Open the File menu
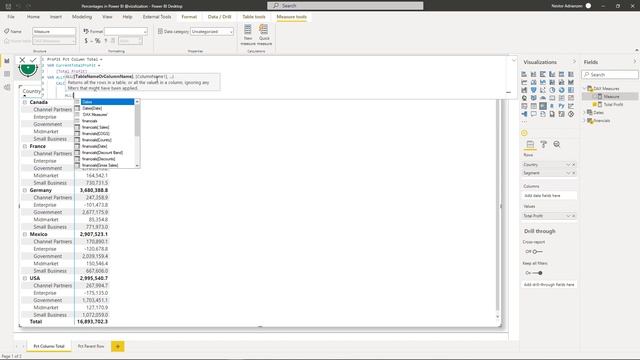The height and width of the screenshot is (360, 640). (11, 17)
